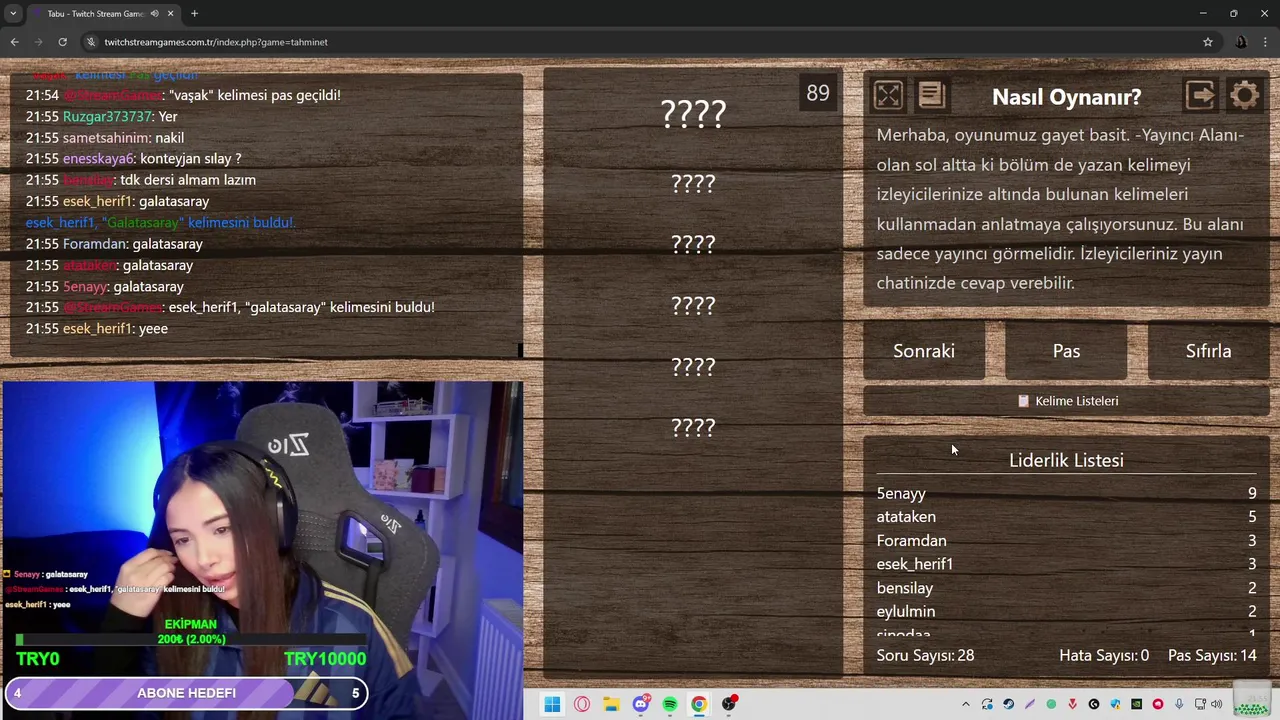Viewport: 1280px width, 720px height.
Task: Open the tab search dropdown arrow
Action: click(x=13, y=14)
